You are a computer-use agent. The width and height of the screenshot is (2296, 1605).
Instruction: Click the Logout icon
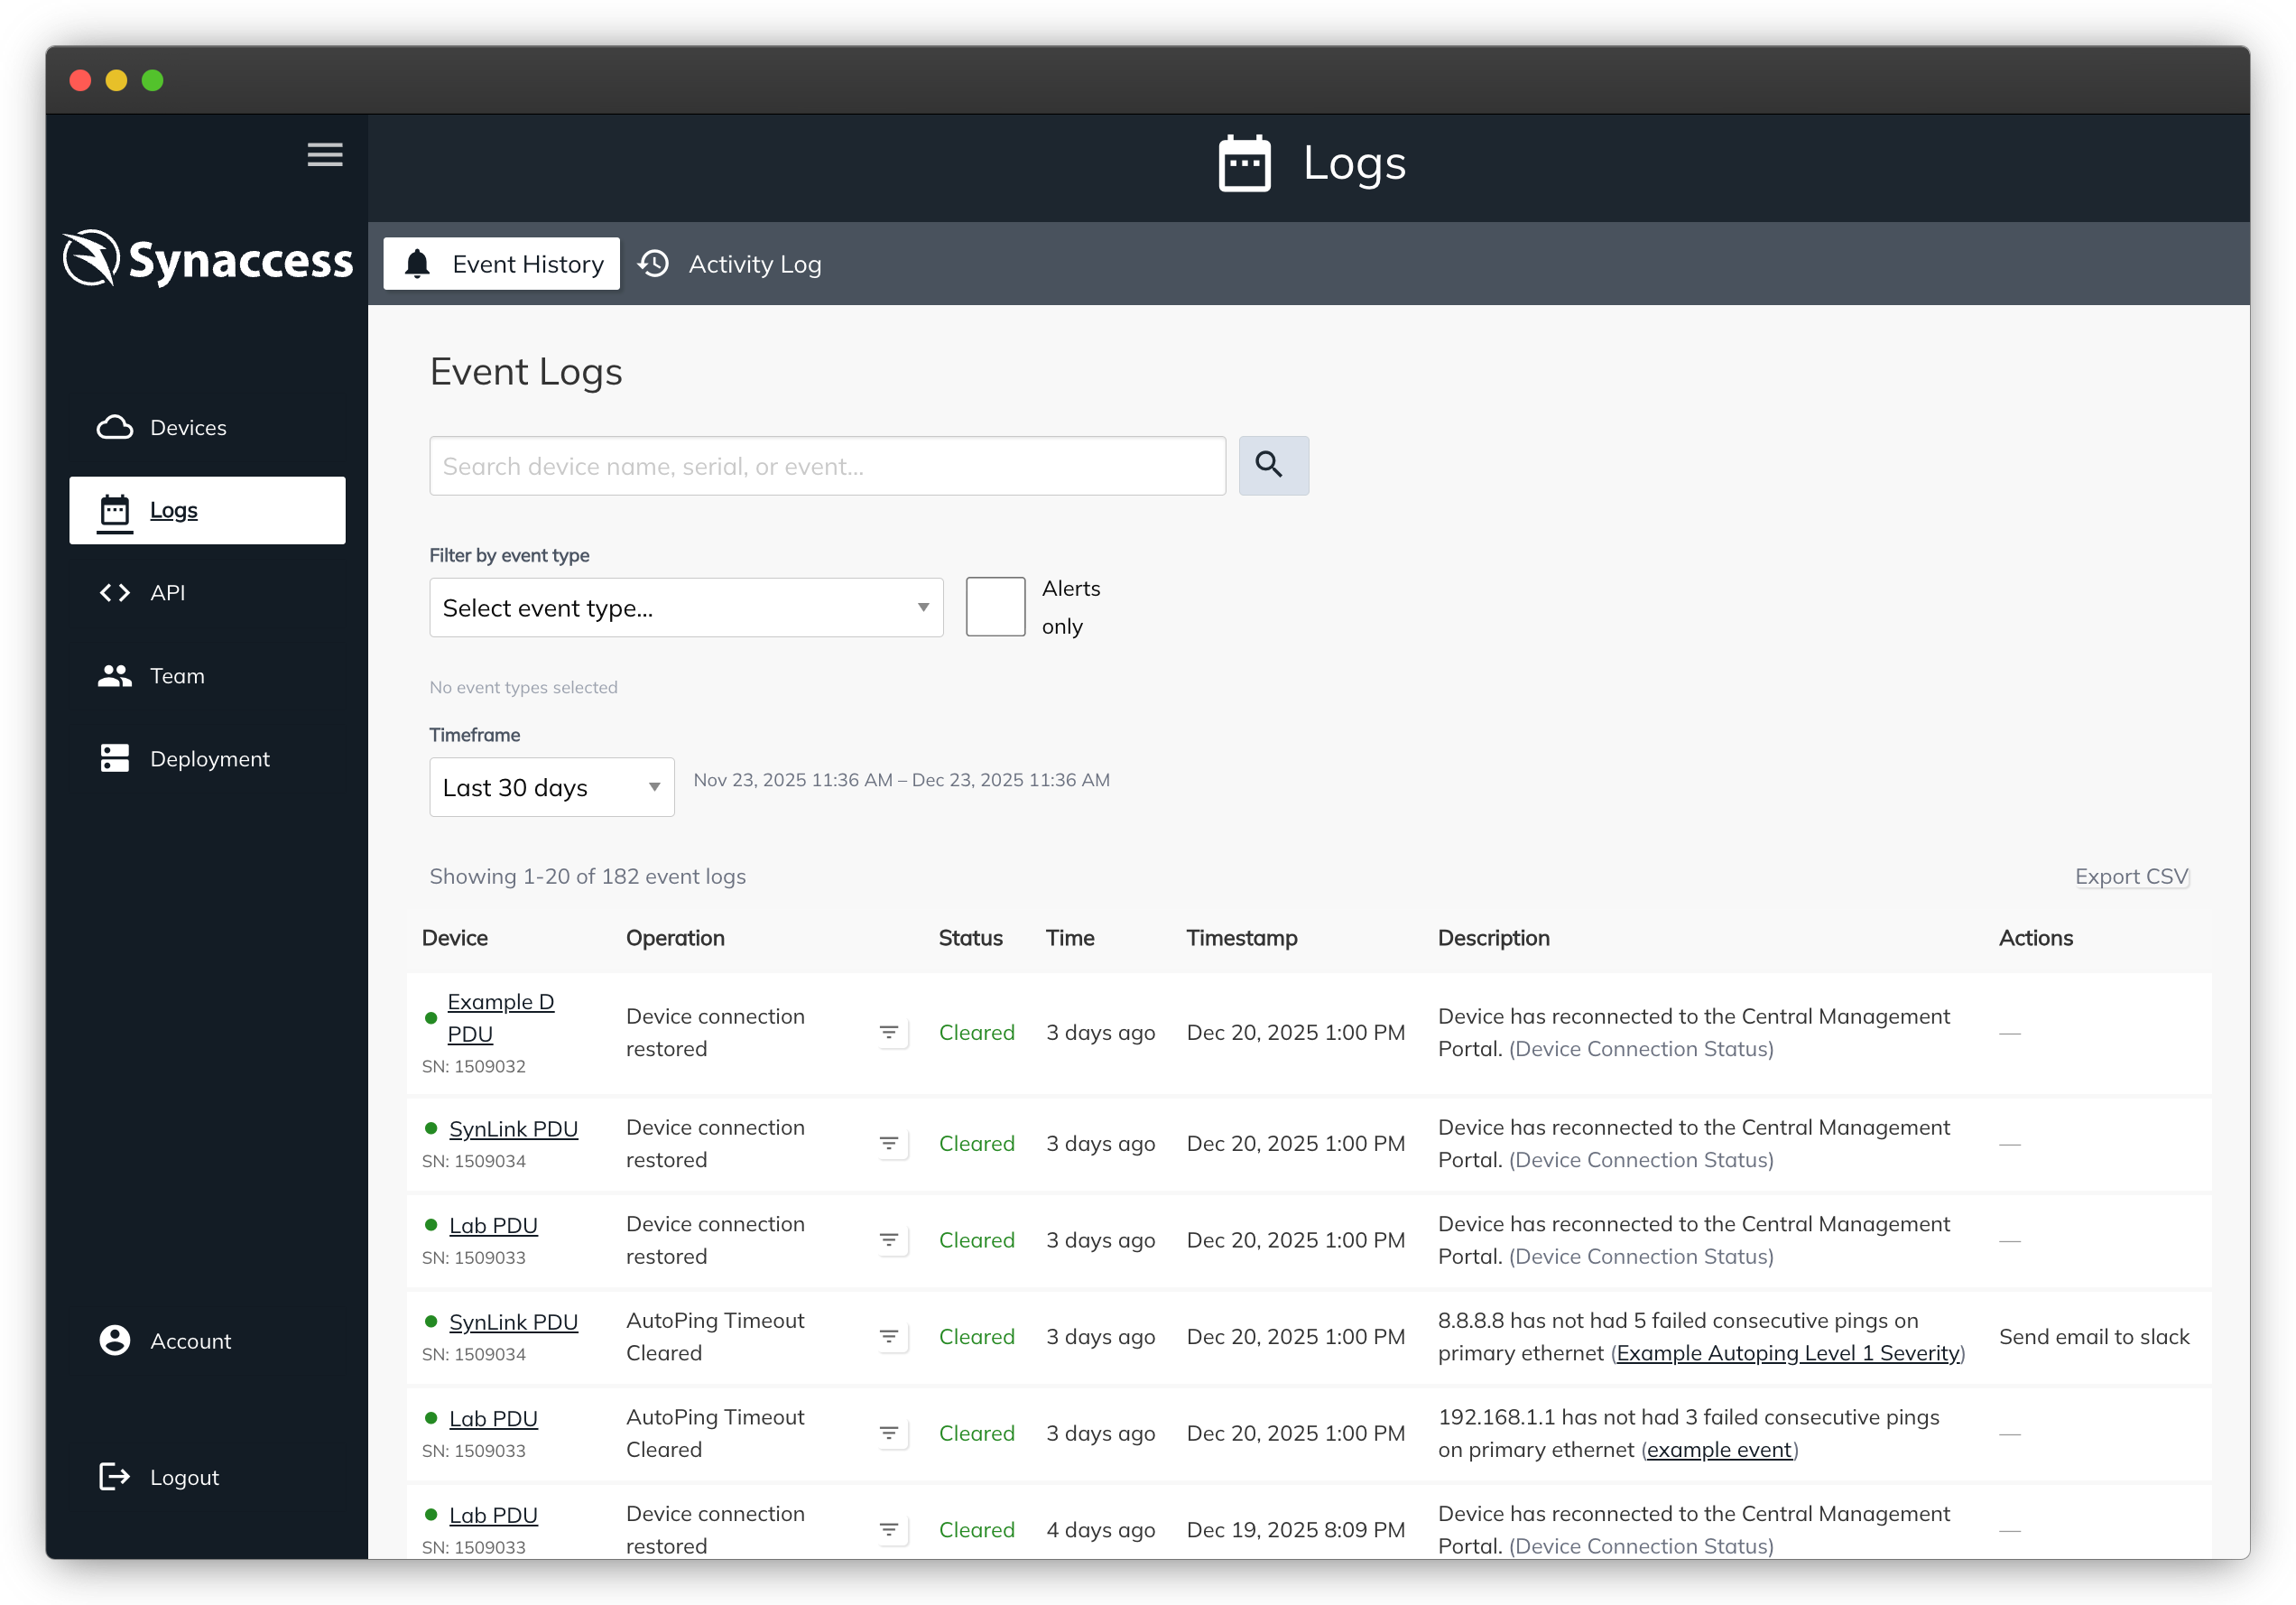click(115, 1477)
